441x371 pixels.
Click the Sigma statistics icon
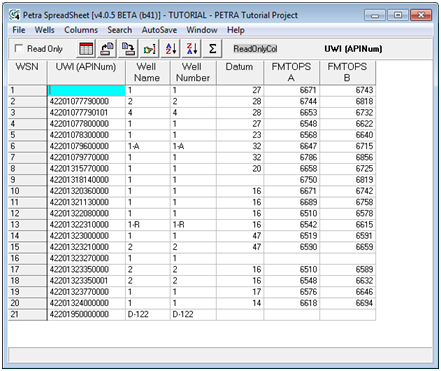point(212,49)
